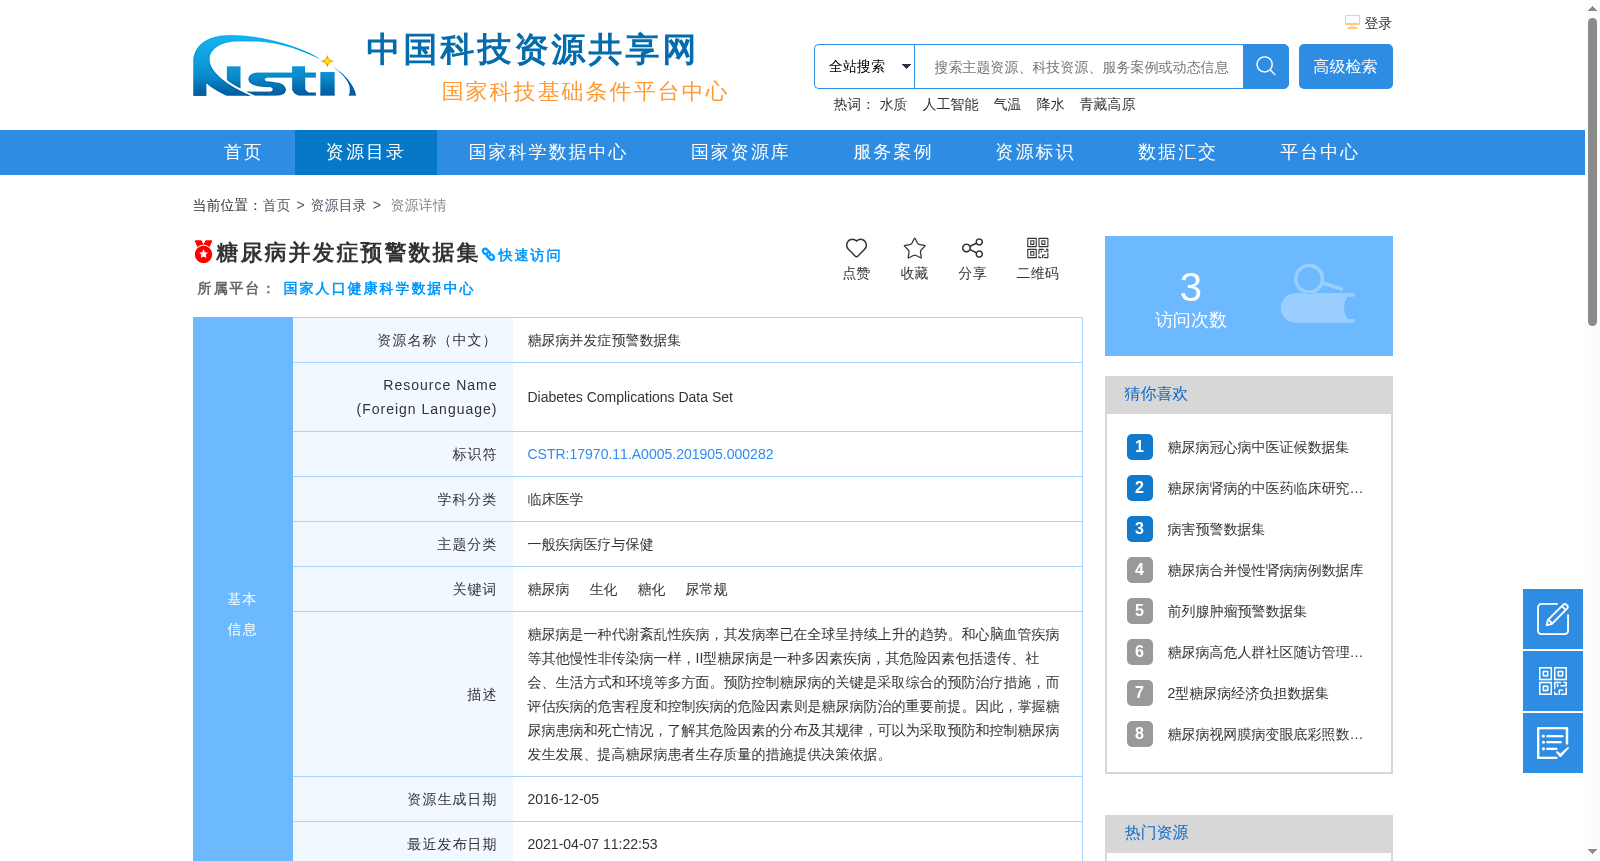Click the magnifier search button

click(x=1265, y=66)
